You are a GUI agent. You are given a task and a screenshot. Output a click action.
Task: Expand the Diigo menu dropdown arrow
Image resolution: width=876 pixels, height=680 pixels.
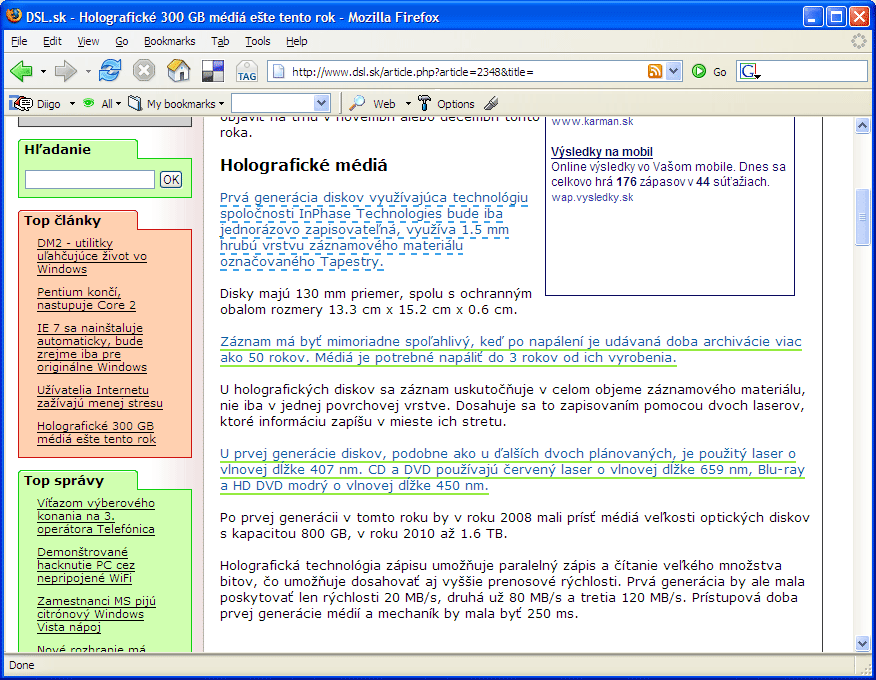pos(72,104)
